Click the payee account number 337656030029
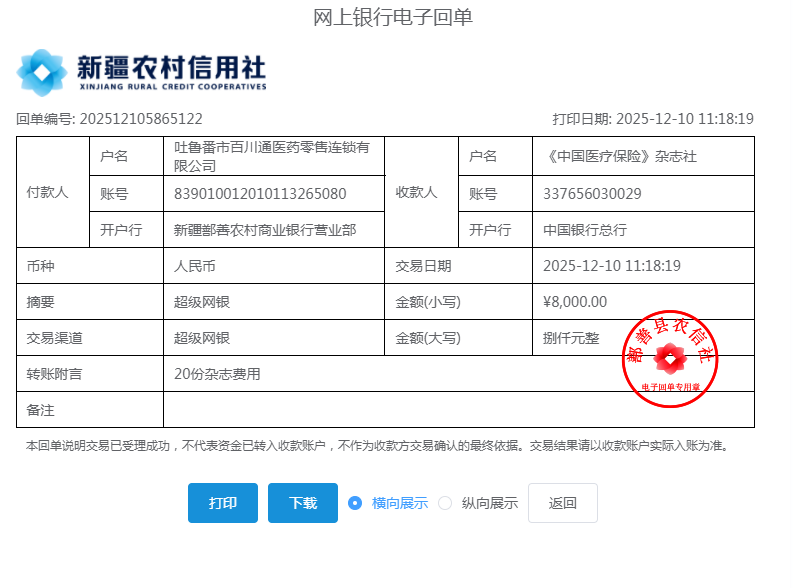 coord(592,194)
